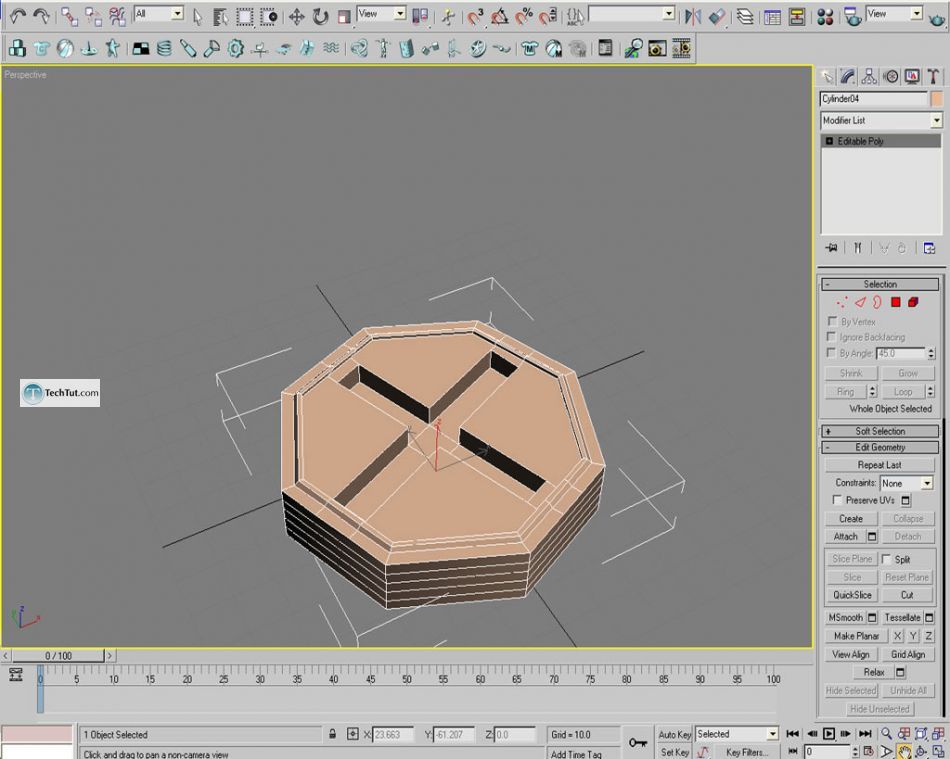Toggle the 3D Snaps icon
The height and width of the screenshot is (759, 950).
(x=475, y=17)
